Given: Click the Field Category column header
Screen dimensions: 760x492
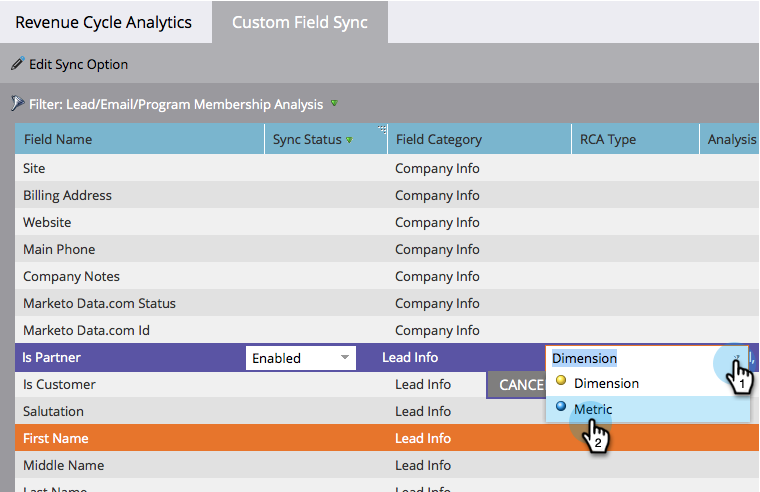Looking at the screenshot, I should coord(439,140).
